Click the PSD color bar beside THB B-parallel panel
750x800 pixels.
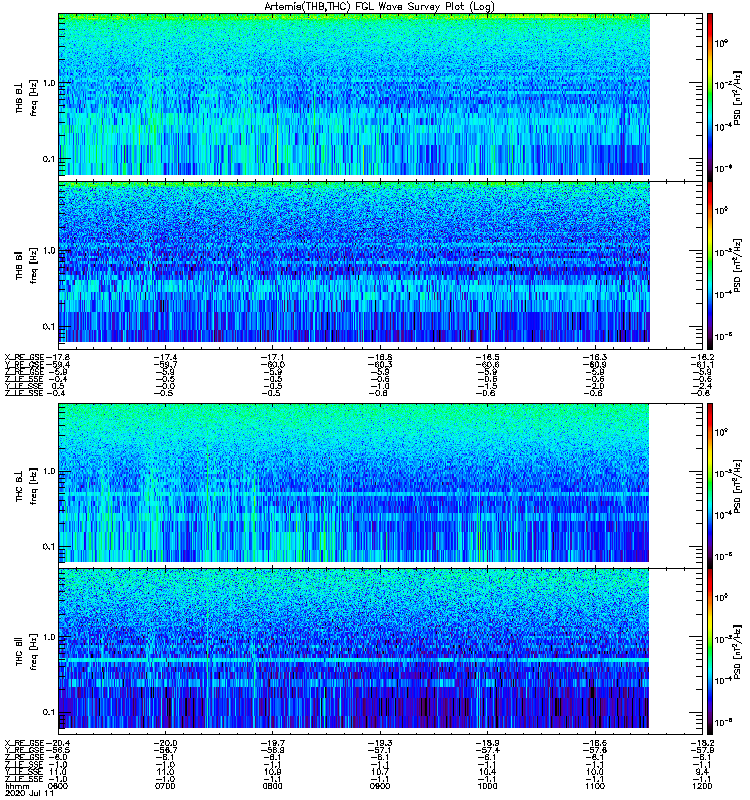click(x=710, y=265)
